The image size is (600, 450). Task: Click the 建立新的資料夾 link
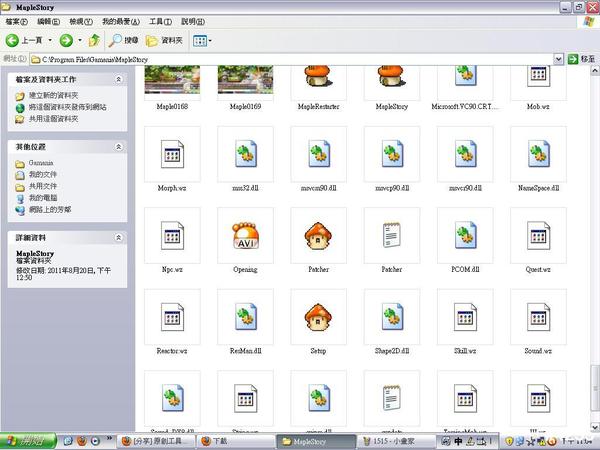pyautogui.click(x=60, y=96)
